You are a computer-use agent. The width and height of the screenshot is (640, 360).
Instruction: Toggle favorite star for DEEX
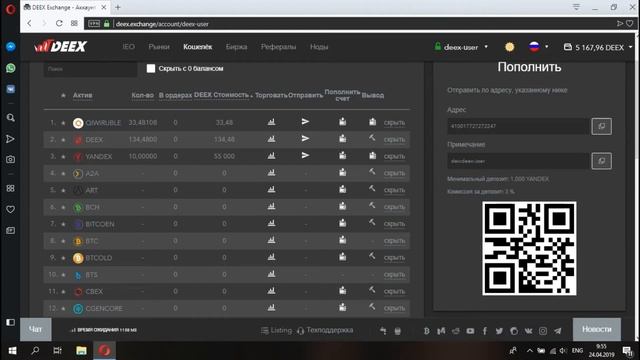coord(63,140)
